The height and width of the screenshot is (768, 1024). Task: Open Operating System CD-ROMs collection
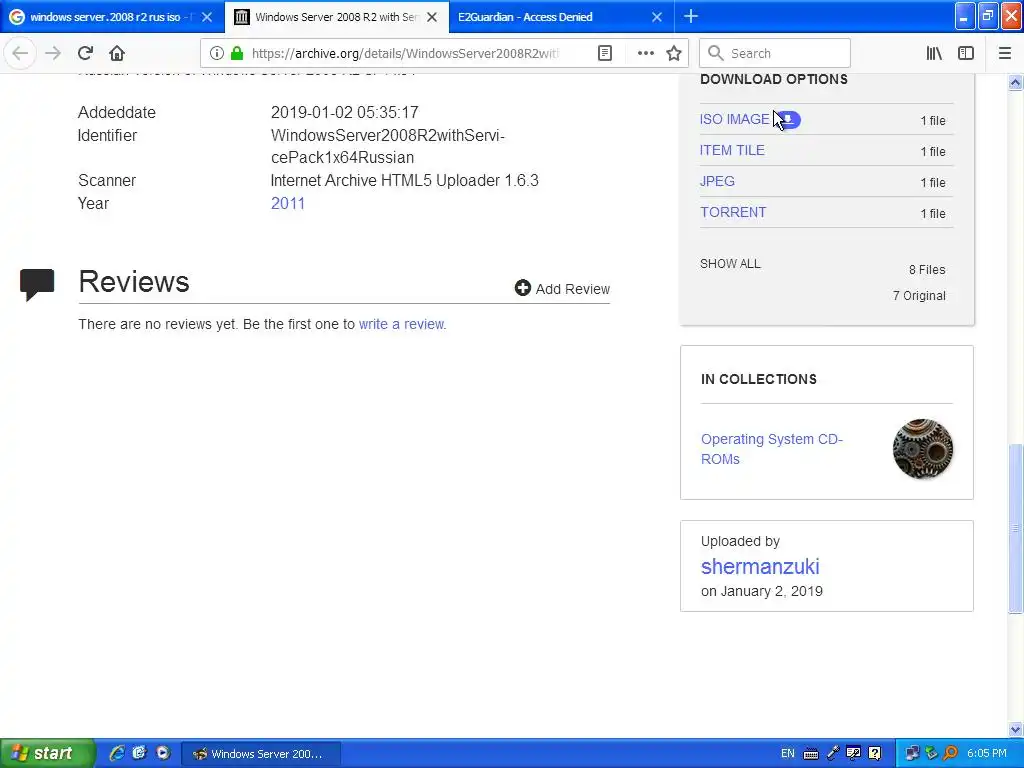(x=772, y=449)
